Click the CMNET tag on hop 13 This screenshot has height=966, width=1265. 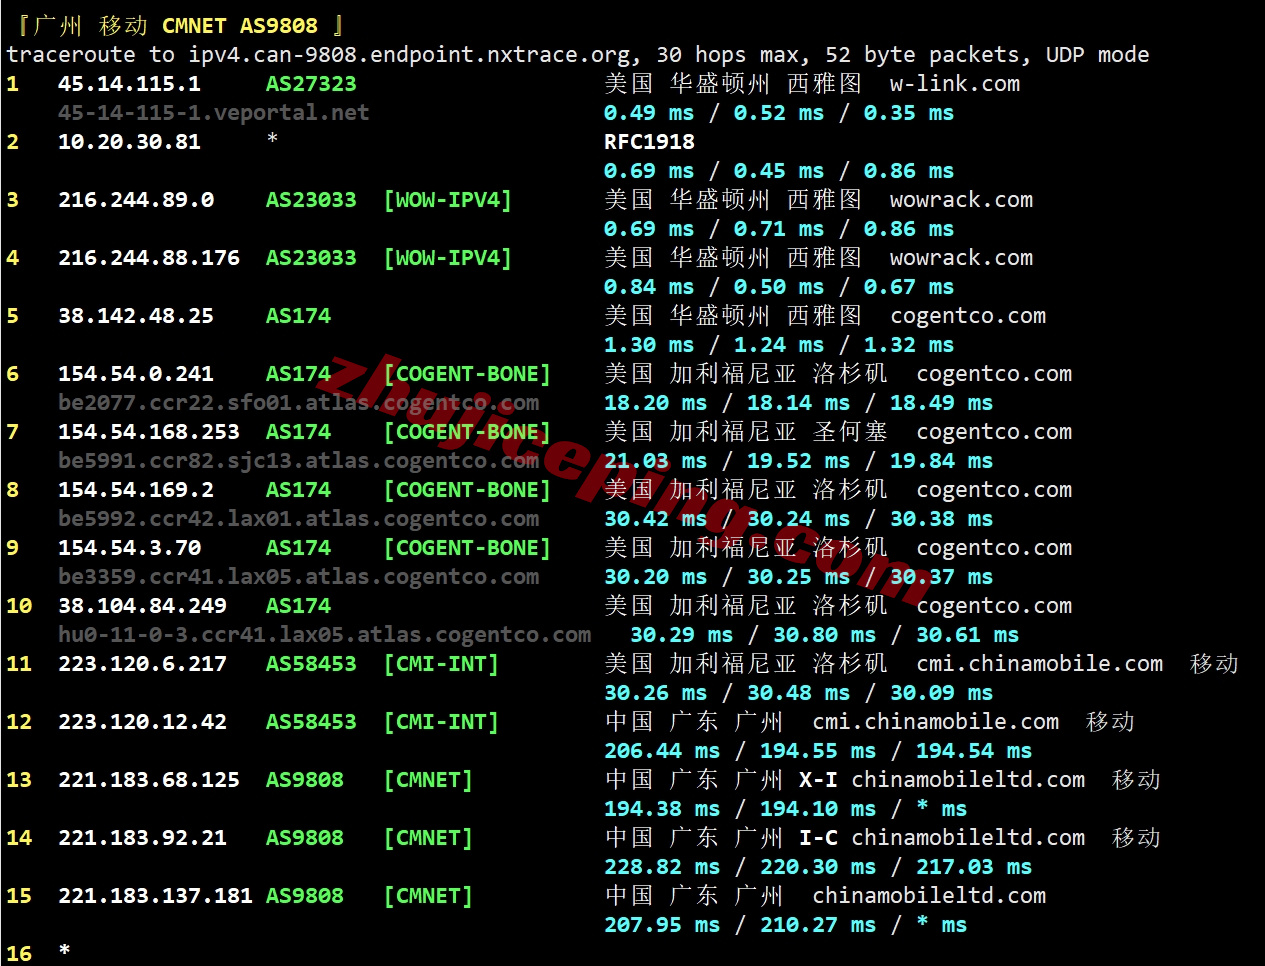pyautogui.click(x=428, y=779)
